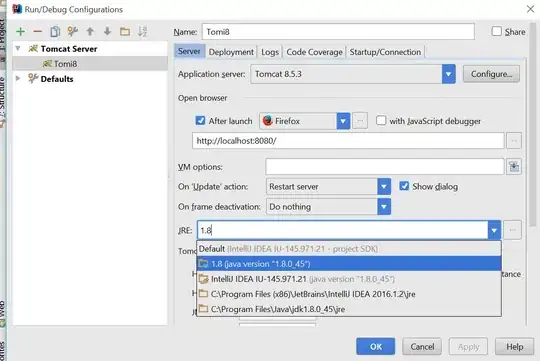This screenshot has height=361, width=540.
Task: Uncheck the Show dialog checkbox
Action: [404, 186]
